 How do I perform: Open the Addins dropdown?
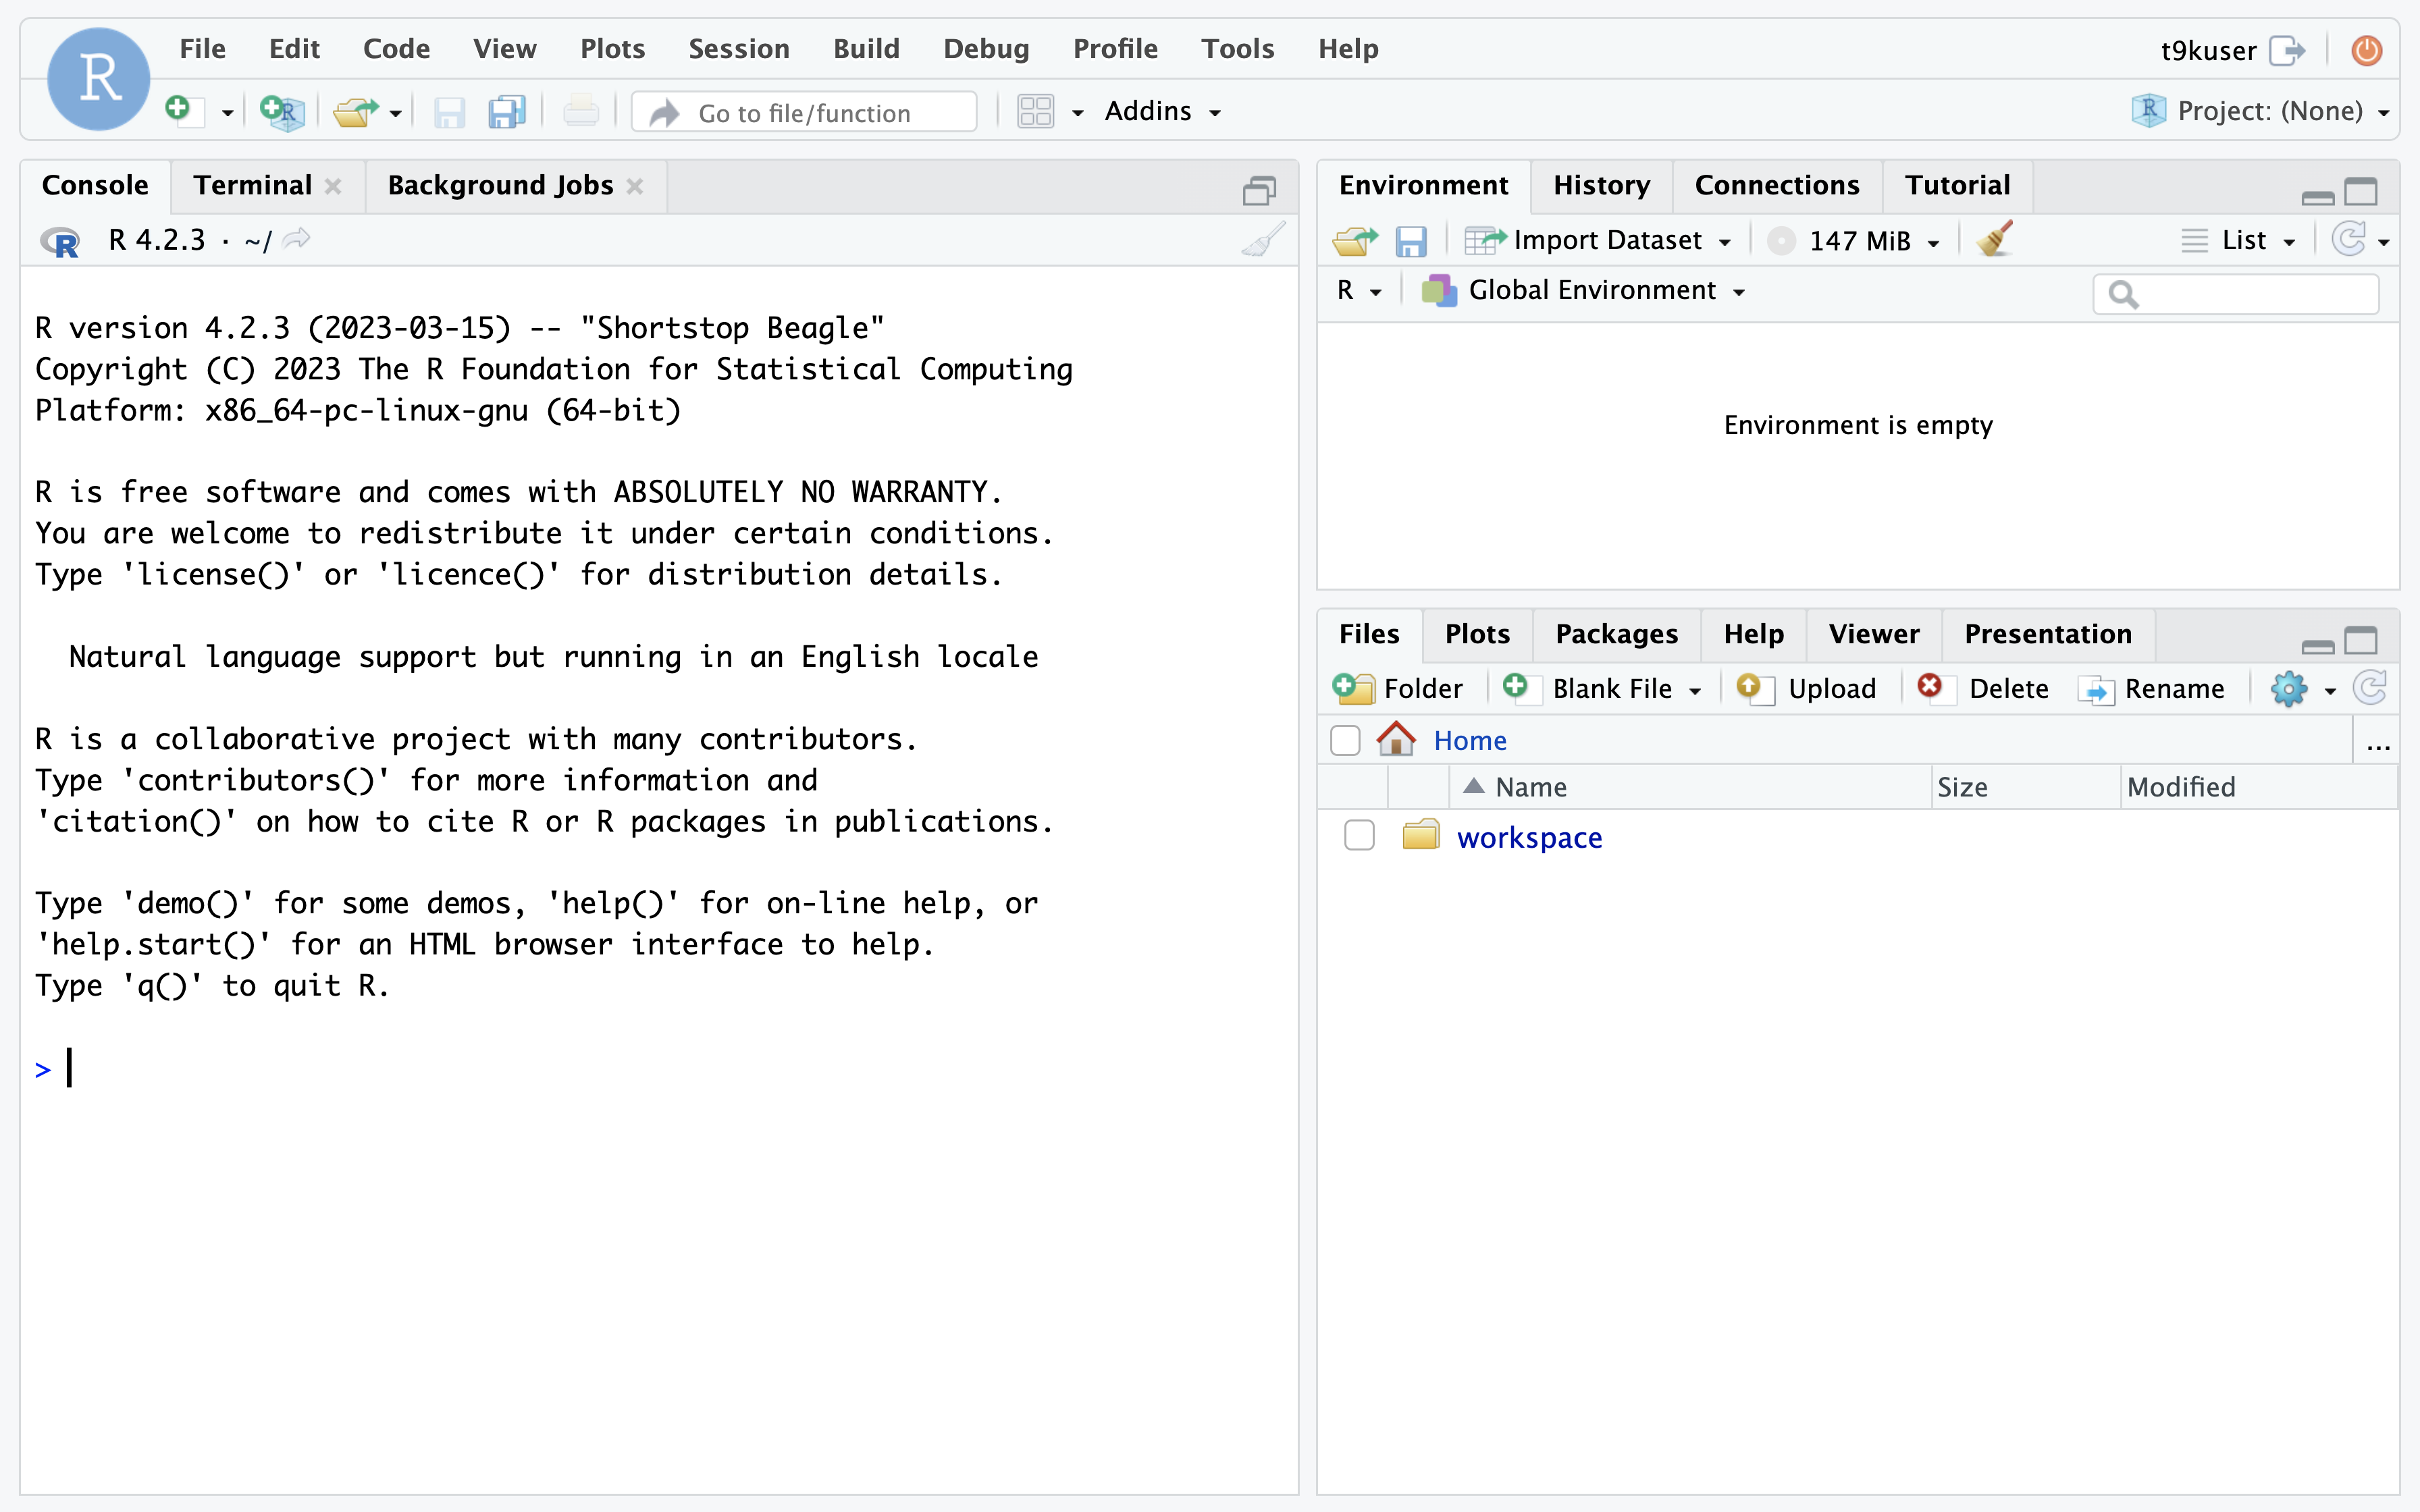[1162, 111]
